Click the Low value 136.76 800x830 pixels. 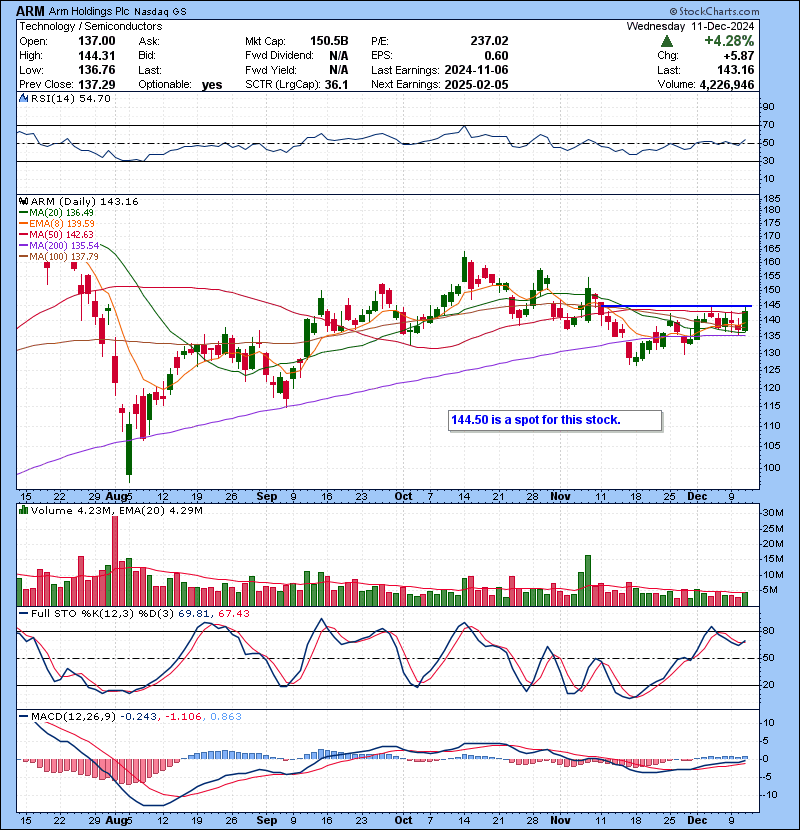97,70
